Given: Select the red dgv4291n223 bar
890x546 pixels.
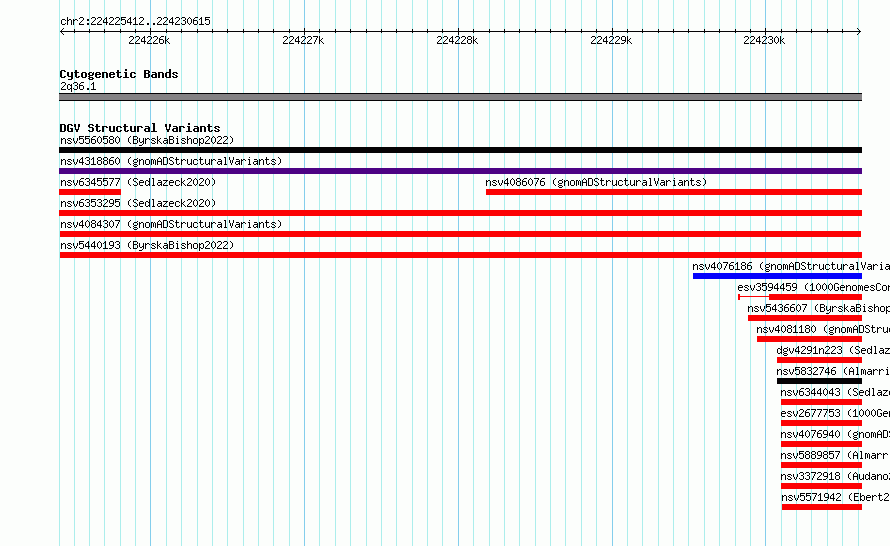Looking at the screenshot, I should (820, 360).
